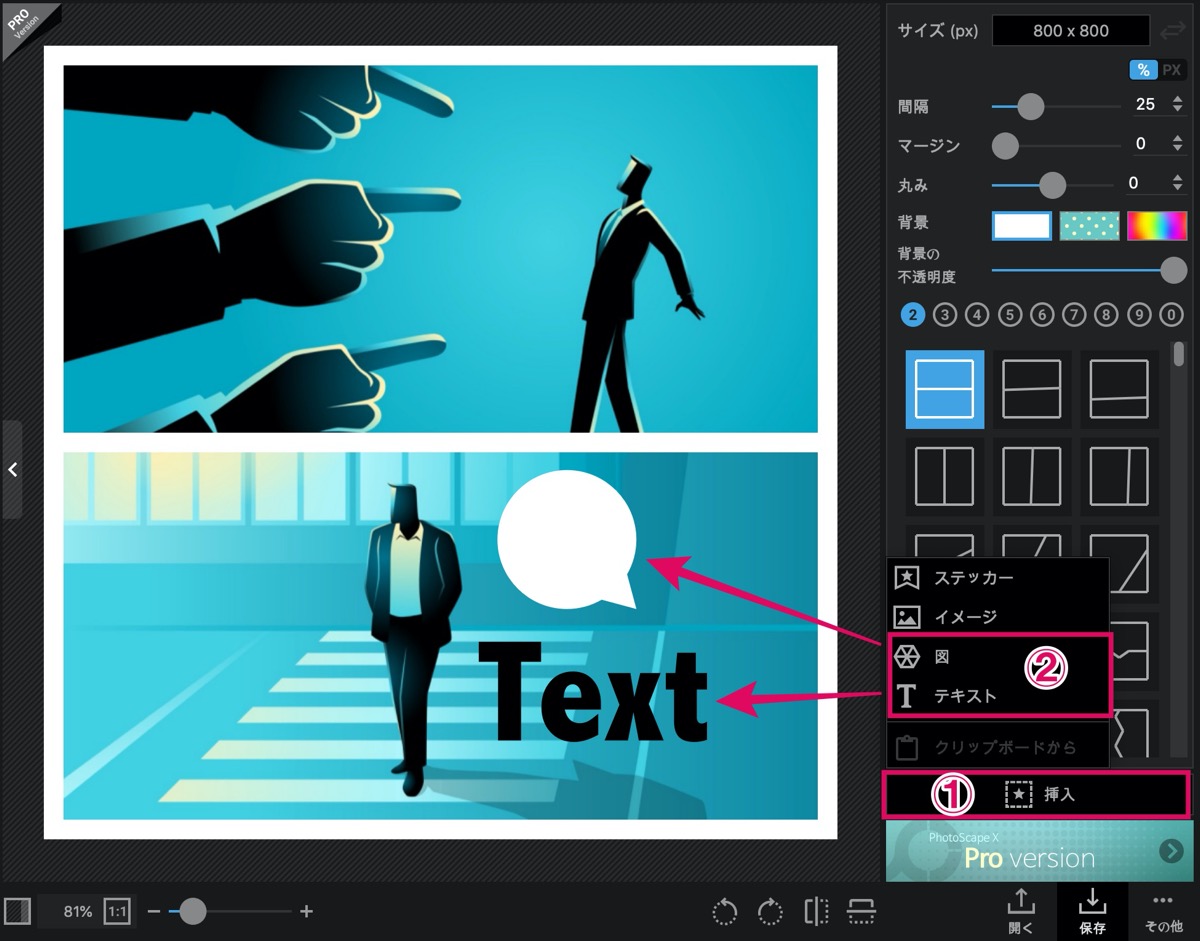Set zoom to actual size 1:1
The width and height of the screenshot is (1200, 941).
(x=117, y=911)
